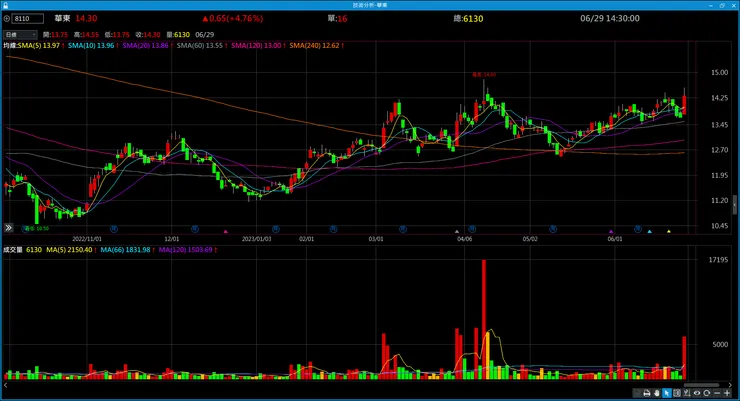Click the SMA(10) 13.96 legend
Viewport: 740px width, 401px height.
pos(91,46)
